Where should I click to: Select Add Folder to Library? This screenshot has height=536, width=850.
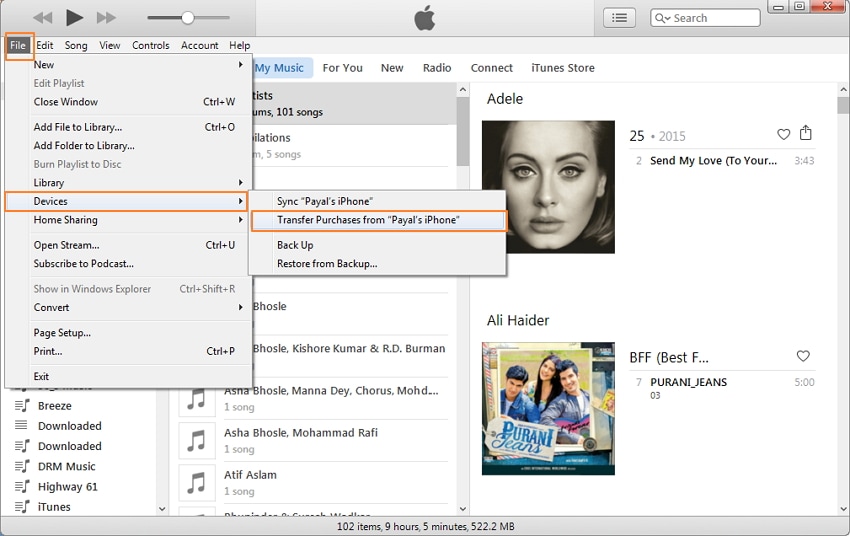[x=128, y=145]
